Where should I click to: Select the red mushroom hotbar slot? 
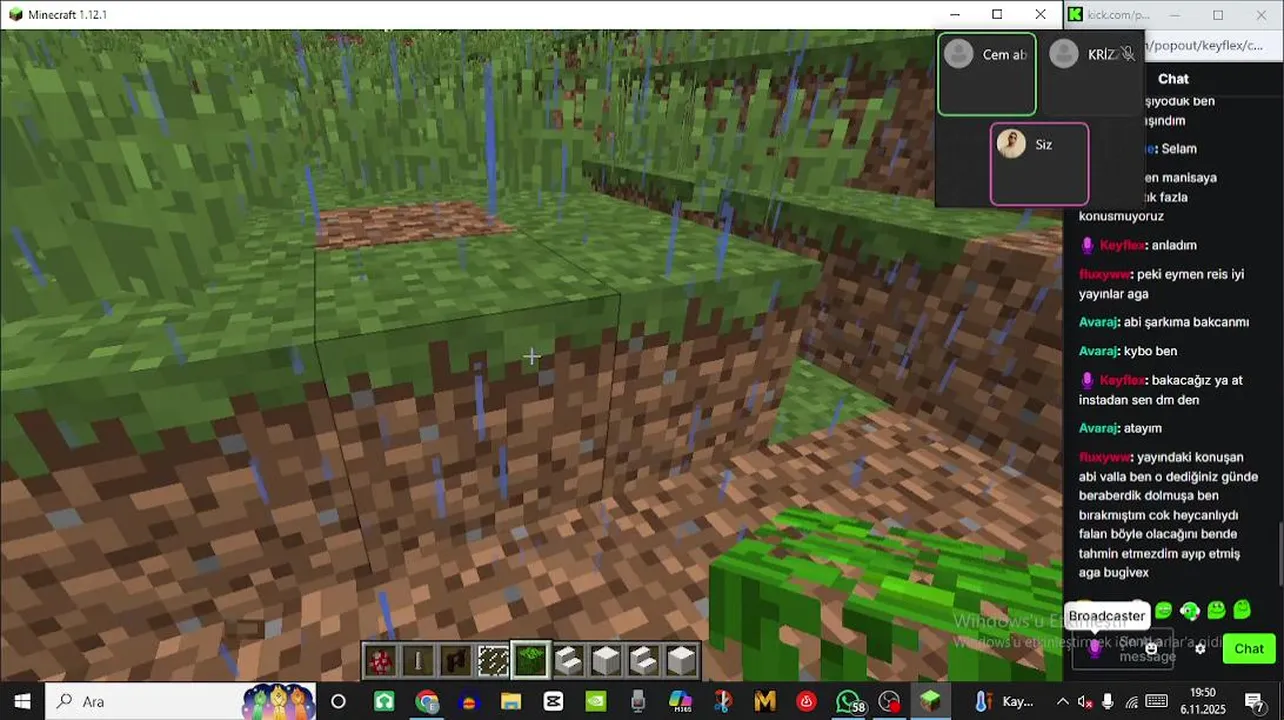(380, 661)
